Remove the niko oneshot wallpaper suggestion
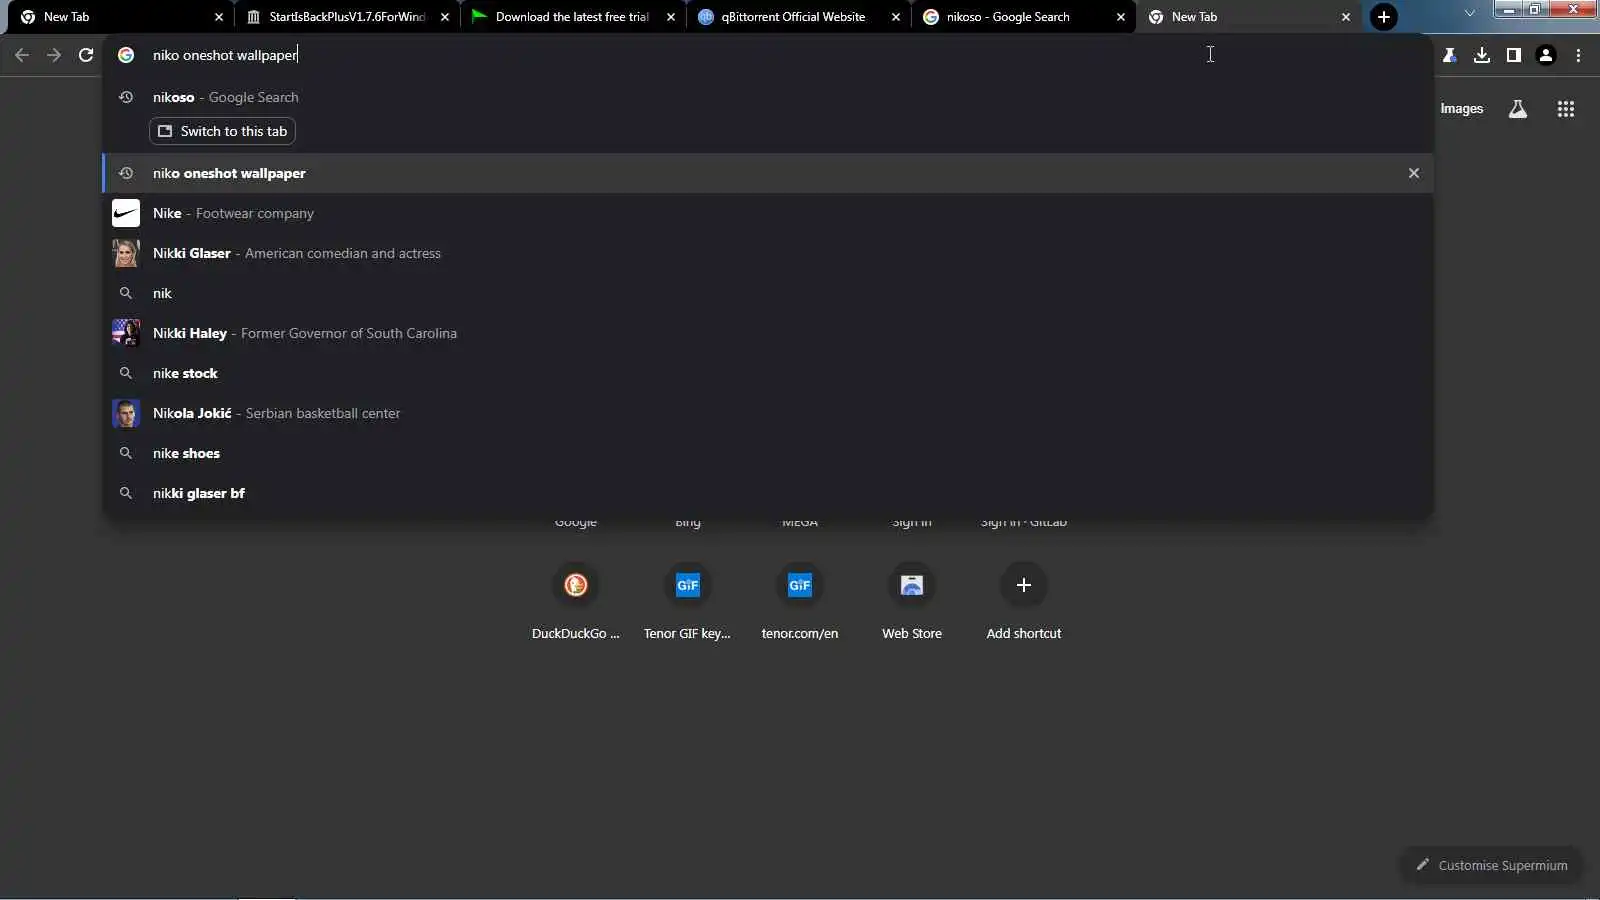1600x900 pixels. point(1414,173)
